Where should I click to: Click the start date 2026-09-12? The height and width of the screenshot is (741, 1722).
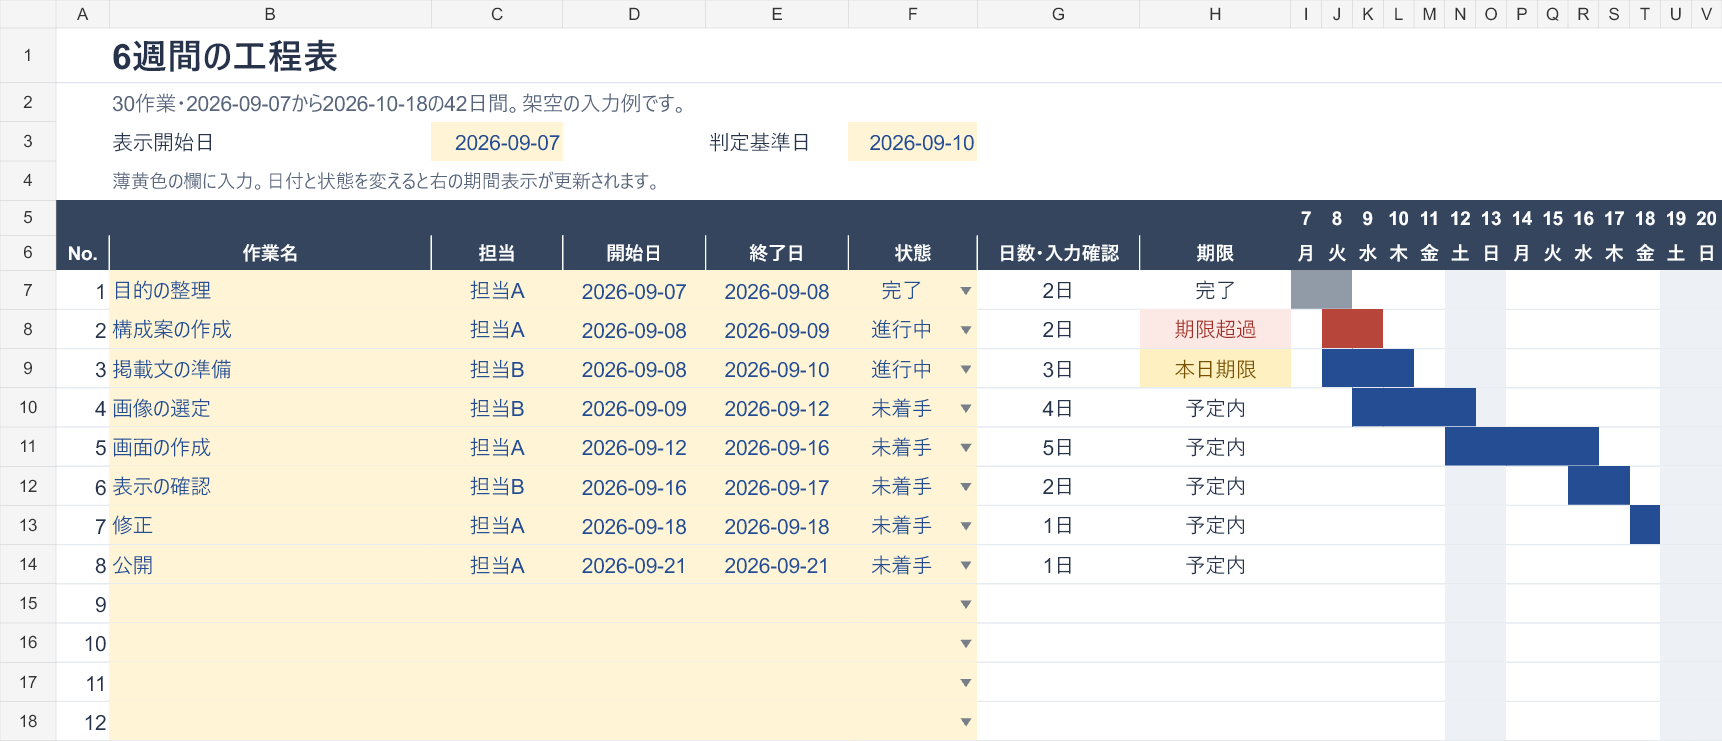point(634,448)
